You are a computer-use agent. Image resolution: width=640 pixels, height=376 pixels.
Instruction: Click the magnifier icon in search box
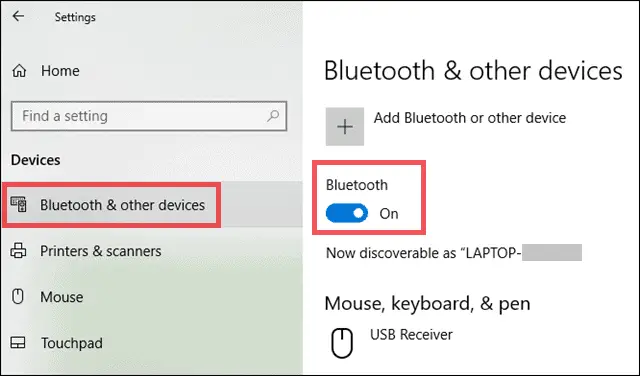273,116
